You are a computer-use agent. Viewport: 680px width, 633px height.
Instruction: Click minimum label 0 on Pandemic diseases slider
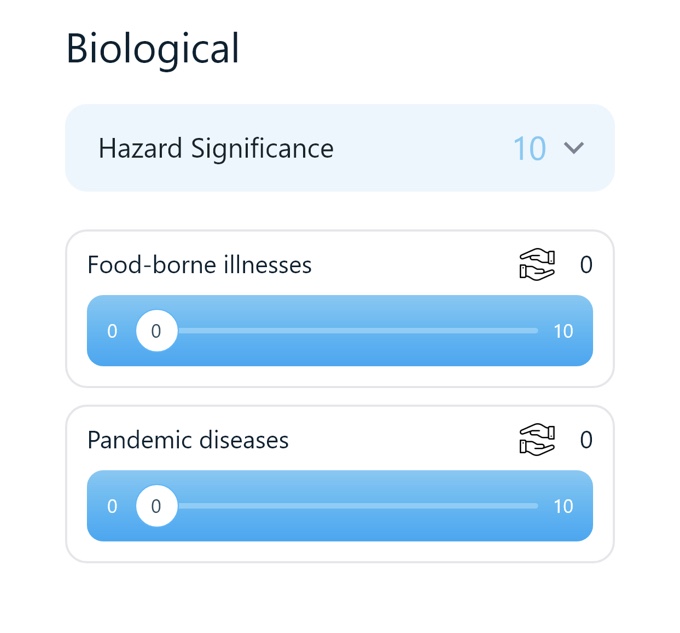tap(112, 506)
